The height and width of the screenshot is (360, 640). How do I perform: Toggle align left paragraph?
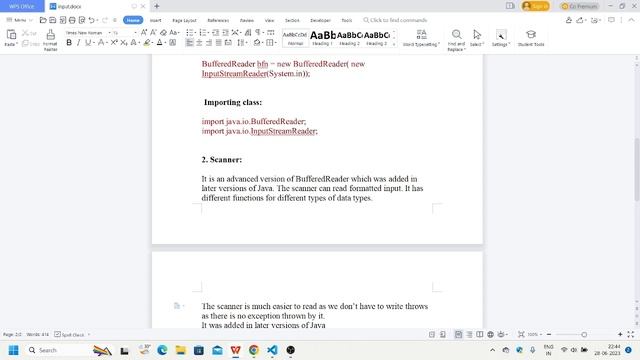(x=189, y=42)
